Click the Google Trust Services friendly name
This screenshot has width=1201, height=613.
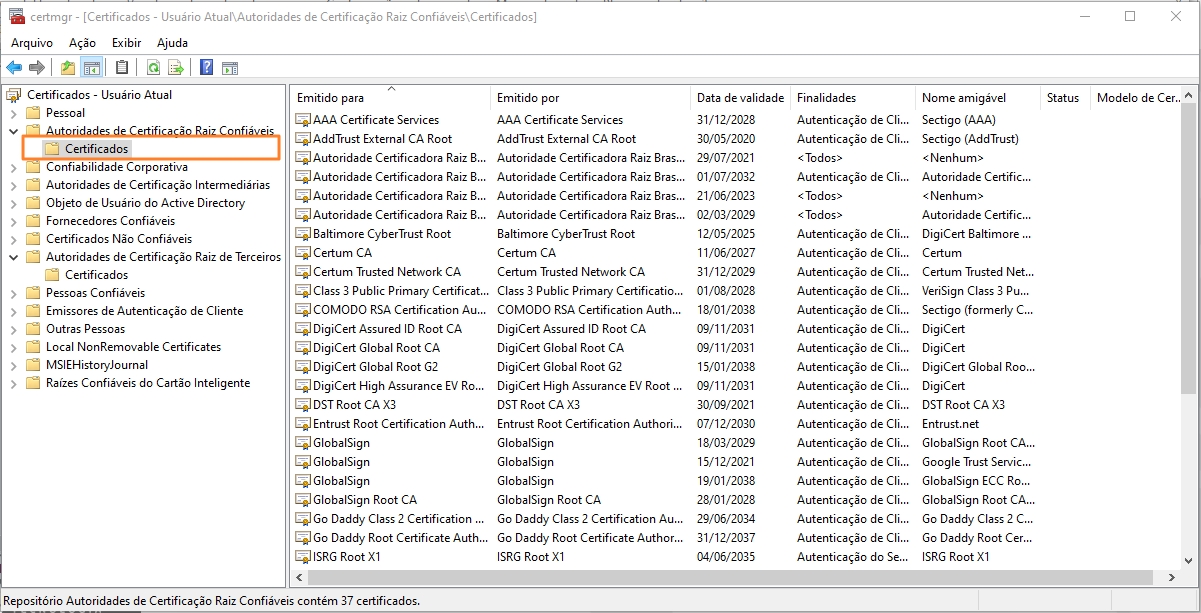click(x=976, y=462)
